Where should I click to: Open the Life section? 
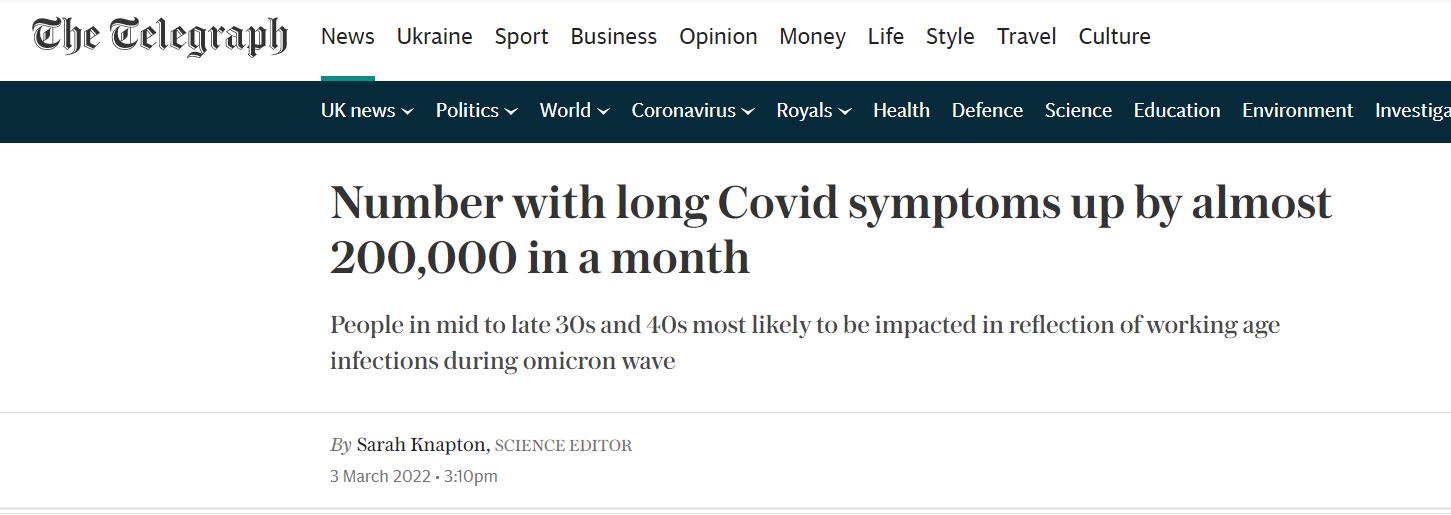point(885,37)
